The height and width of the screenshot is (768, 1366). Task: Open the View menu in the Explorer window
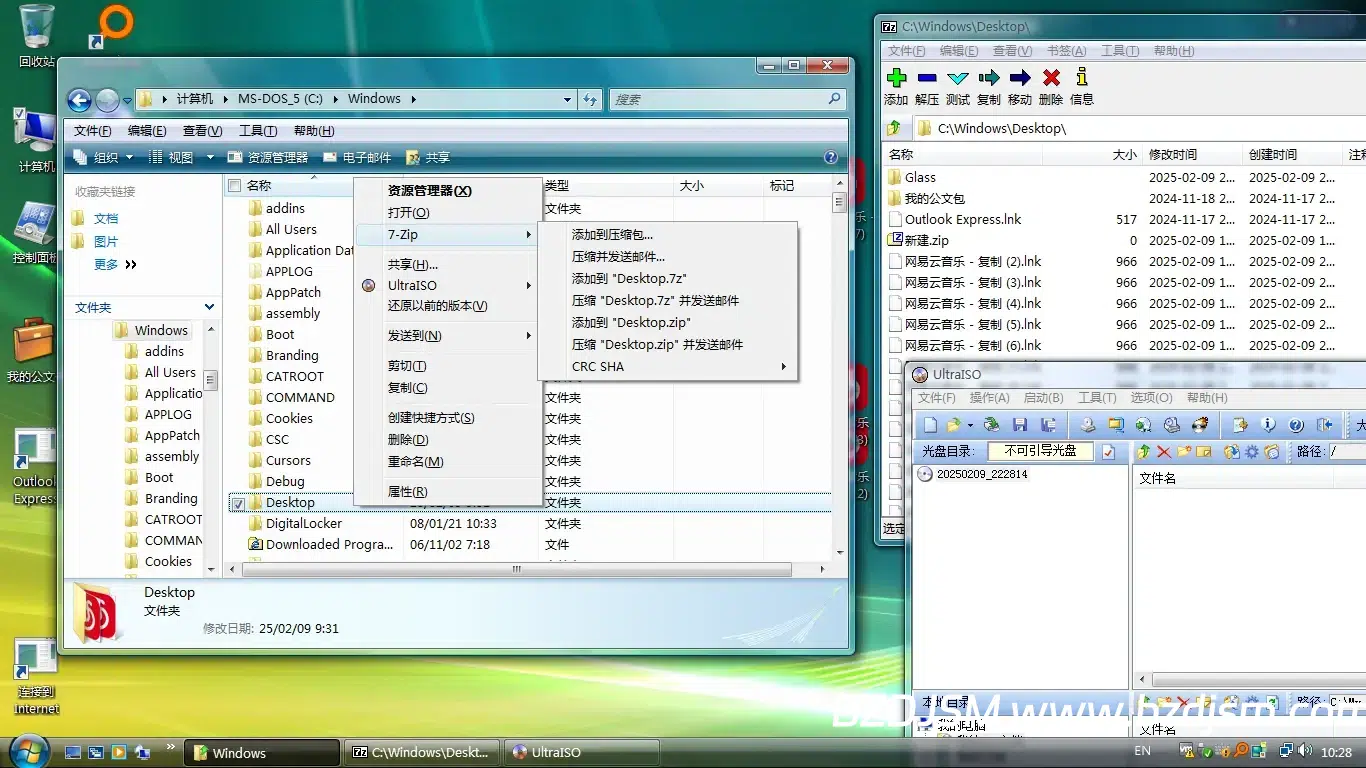202,131
